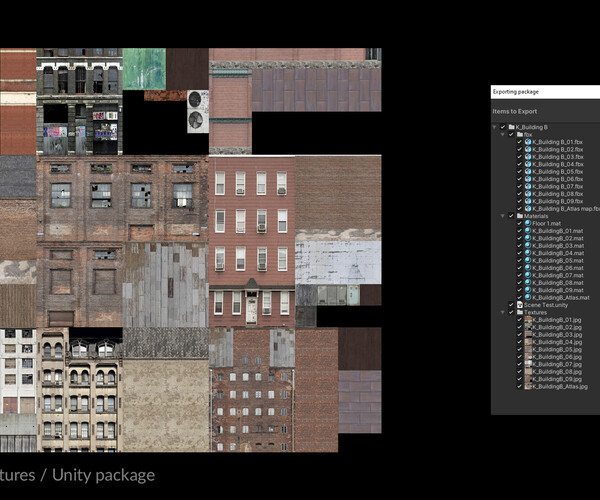
Task: Click the mesh icon of K_Building B_06.fbx
Action: 528,179
